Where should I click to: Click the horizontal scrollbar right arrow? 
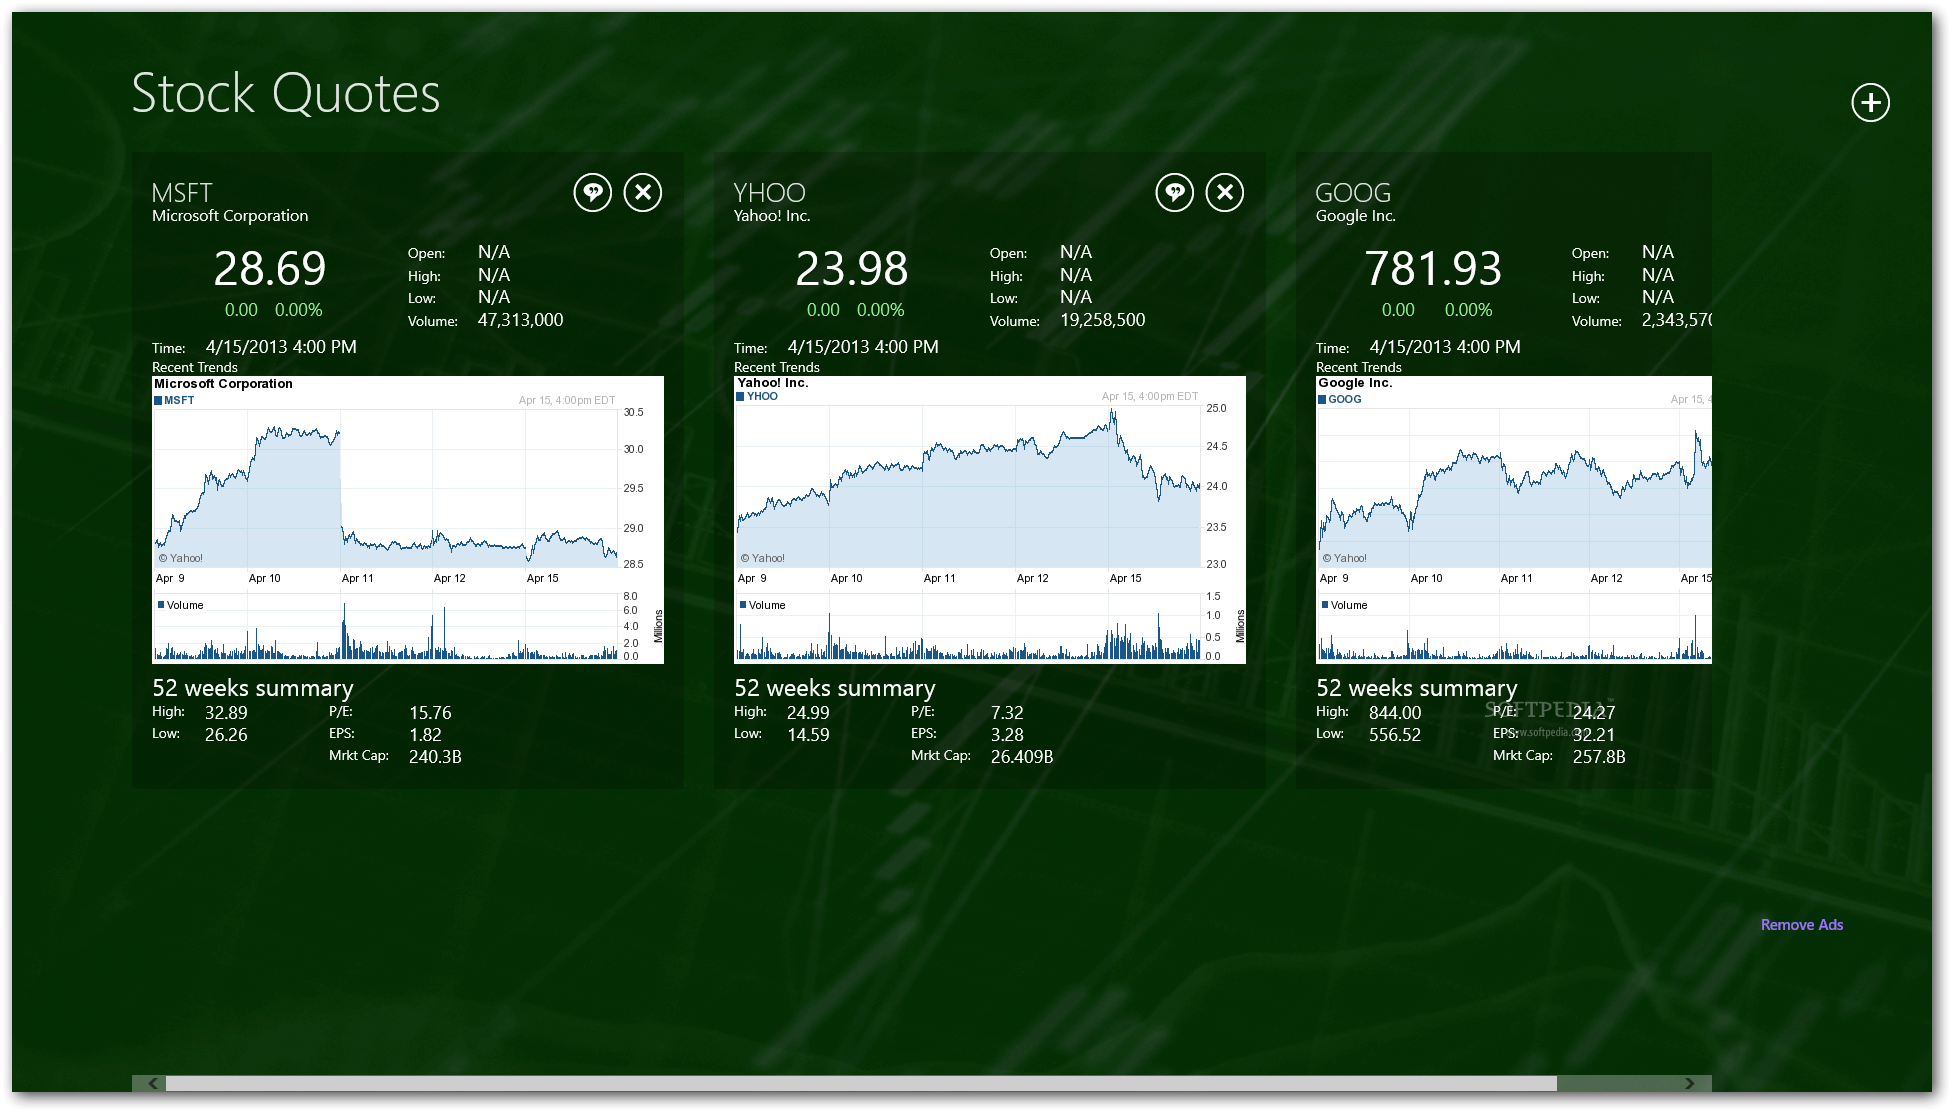pyautogui.click(x=1690, y=1083)
